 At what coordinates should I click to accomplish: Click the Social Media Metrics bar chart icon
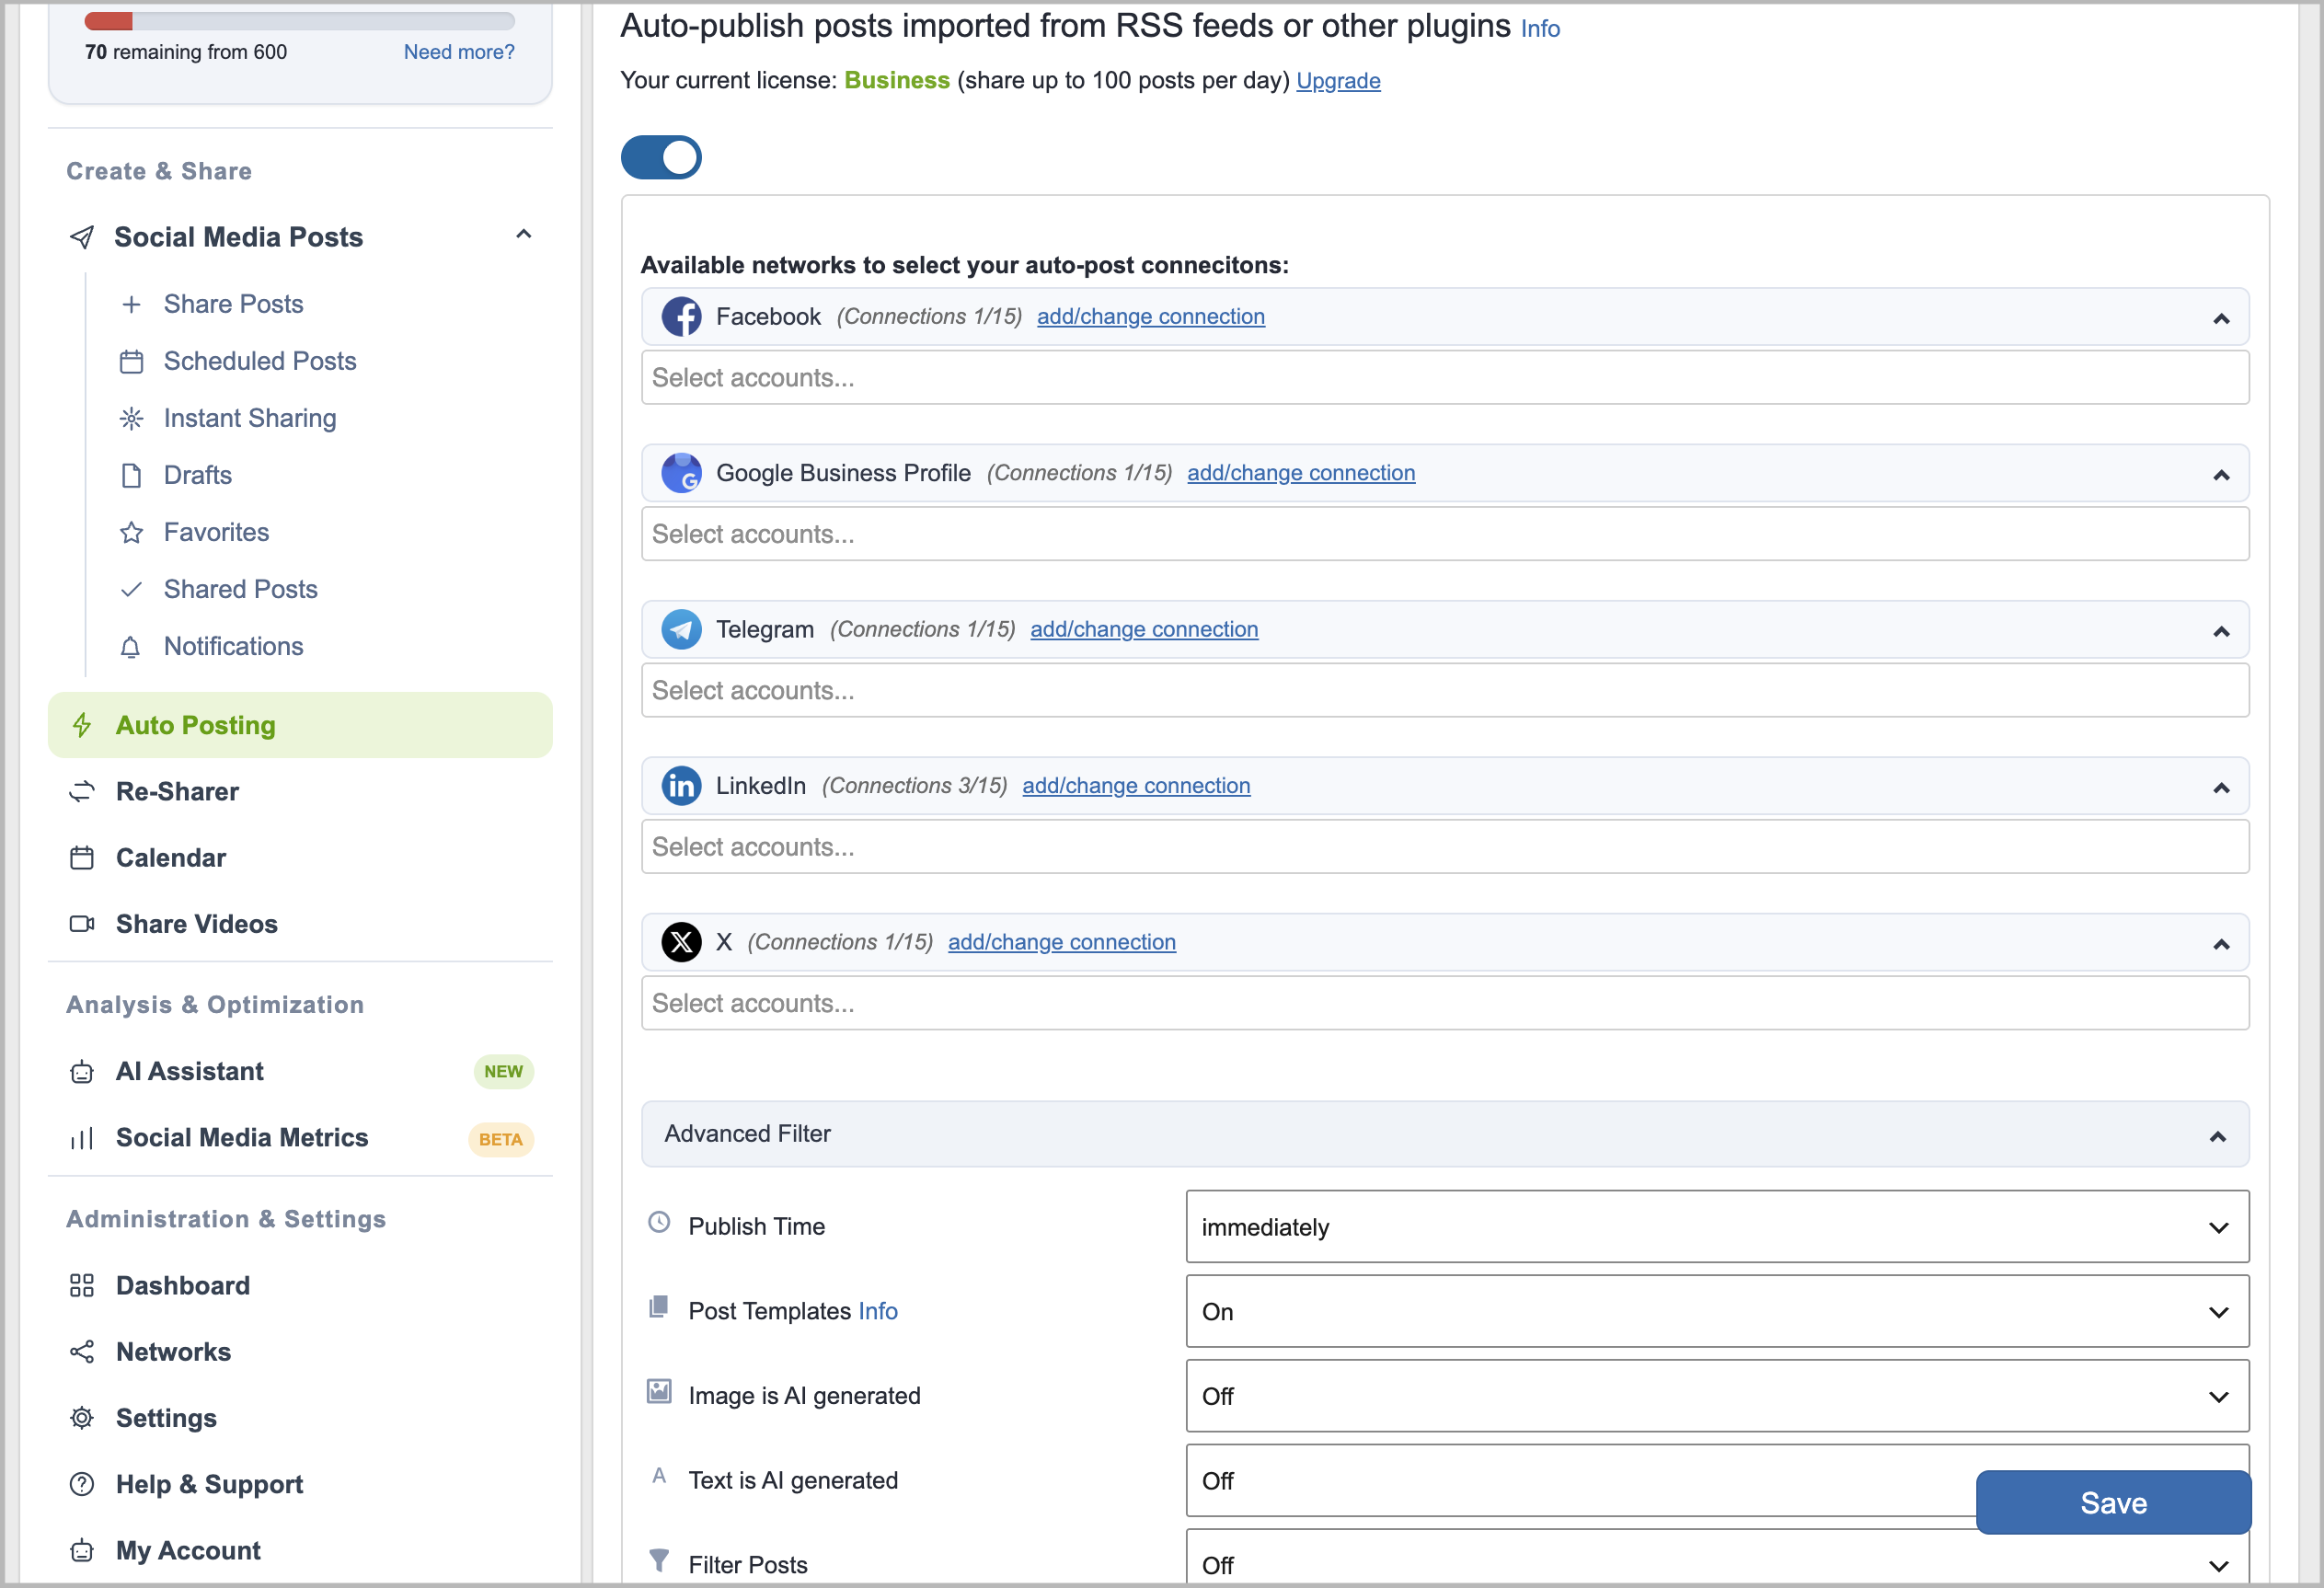82,1138
